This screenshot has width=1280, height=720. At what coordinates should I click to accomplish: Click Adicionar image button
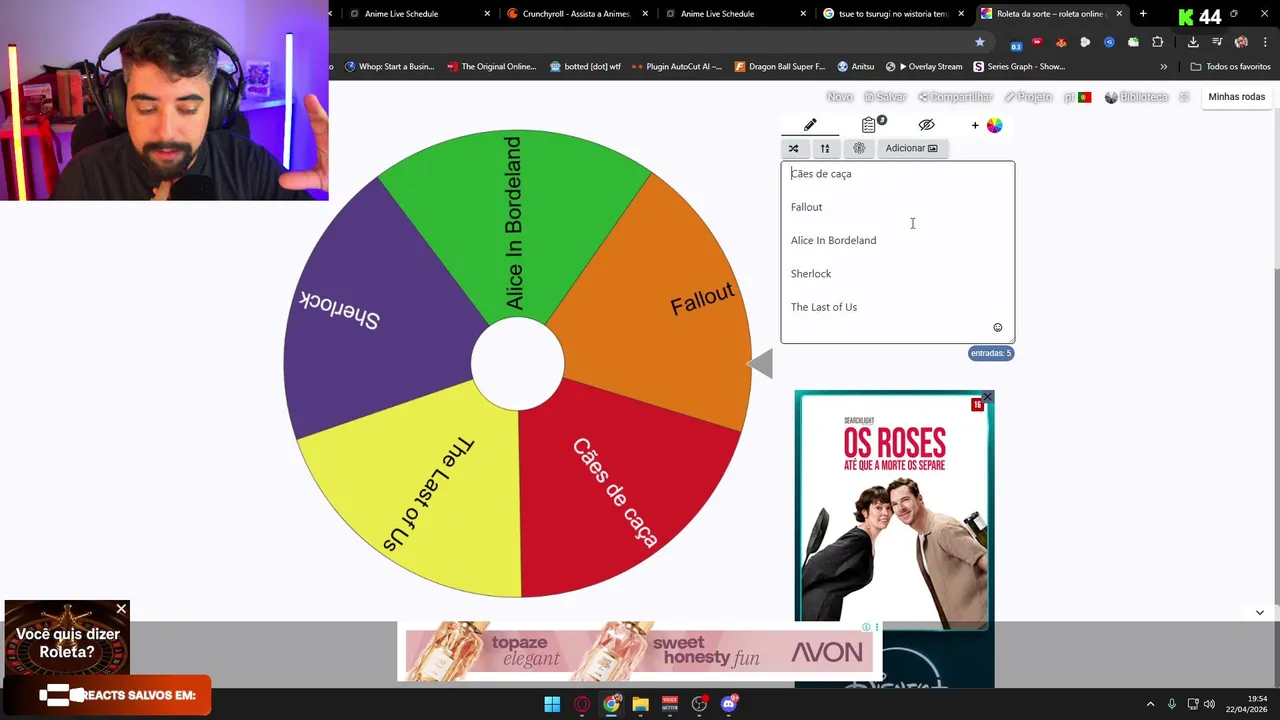pyautogui.click(x=911, y=148)
